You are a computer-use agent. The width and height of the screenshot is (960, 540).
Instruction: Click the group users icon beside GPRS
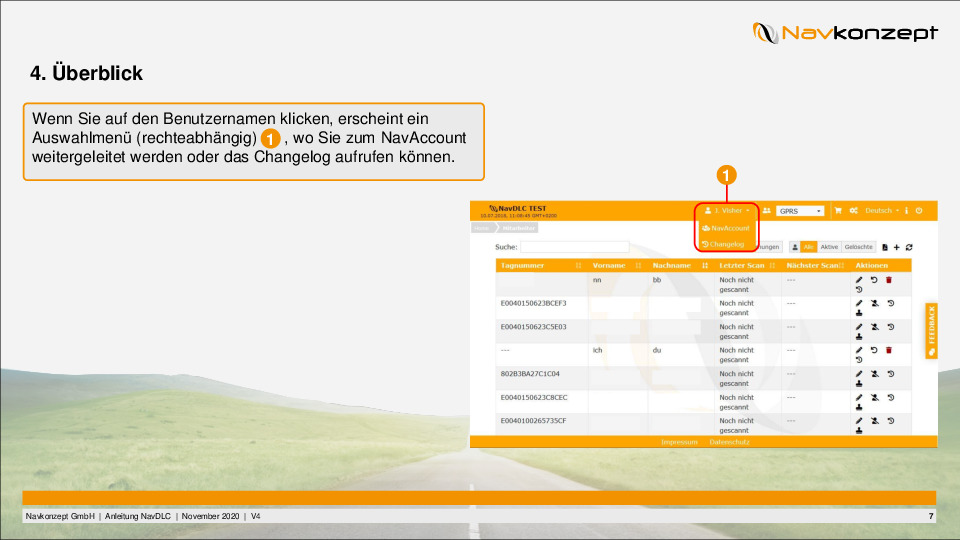coord(767,211)
